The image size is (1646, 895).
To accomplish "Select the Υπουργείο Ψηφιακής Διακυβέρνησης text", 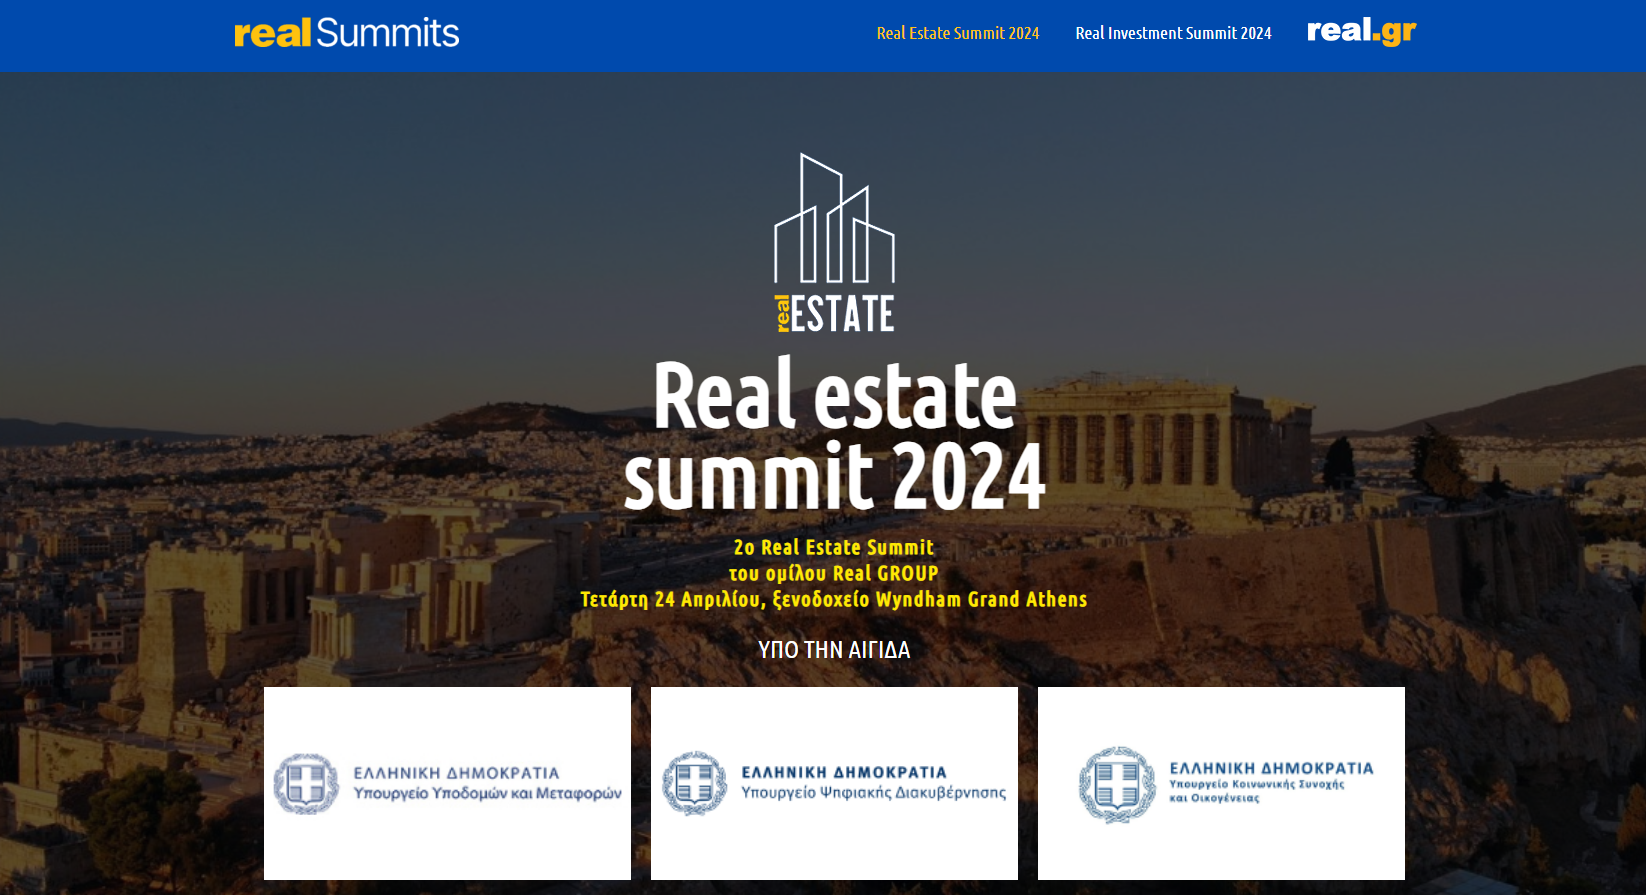I will click(x=873, y=793).
